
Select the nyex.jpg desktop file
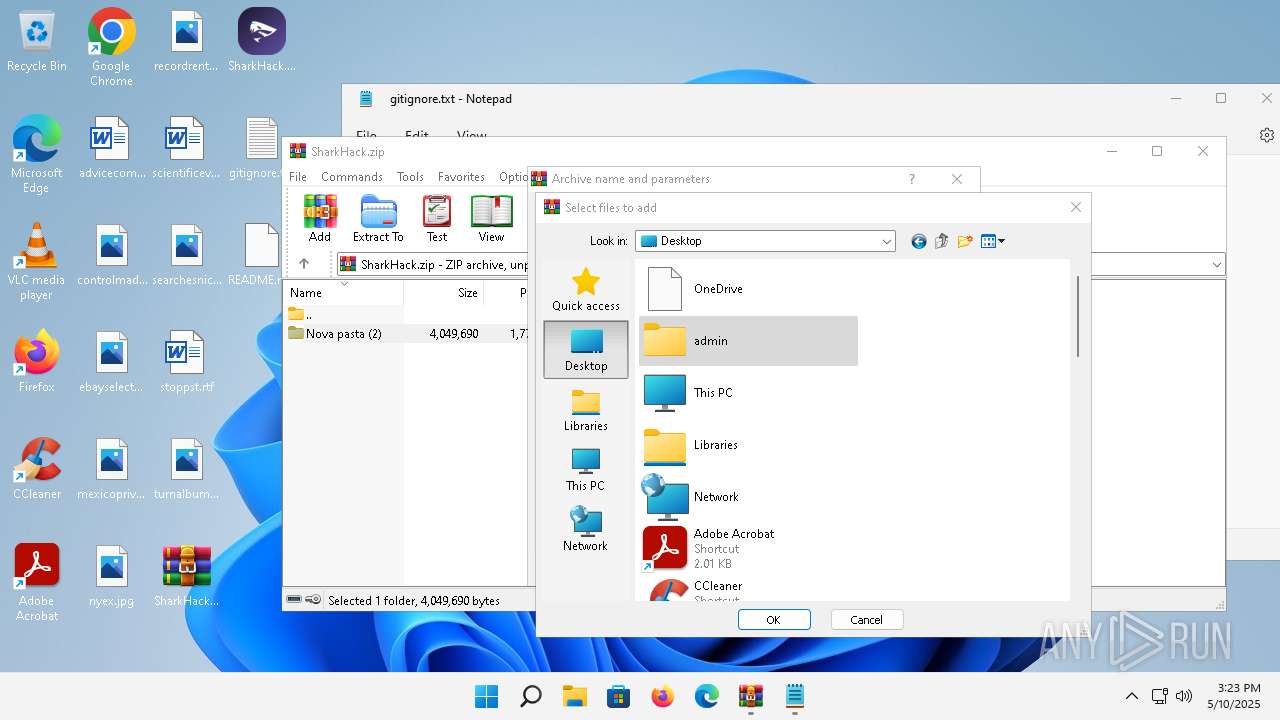[x=111, y=576]
